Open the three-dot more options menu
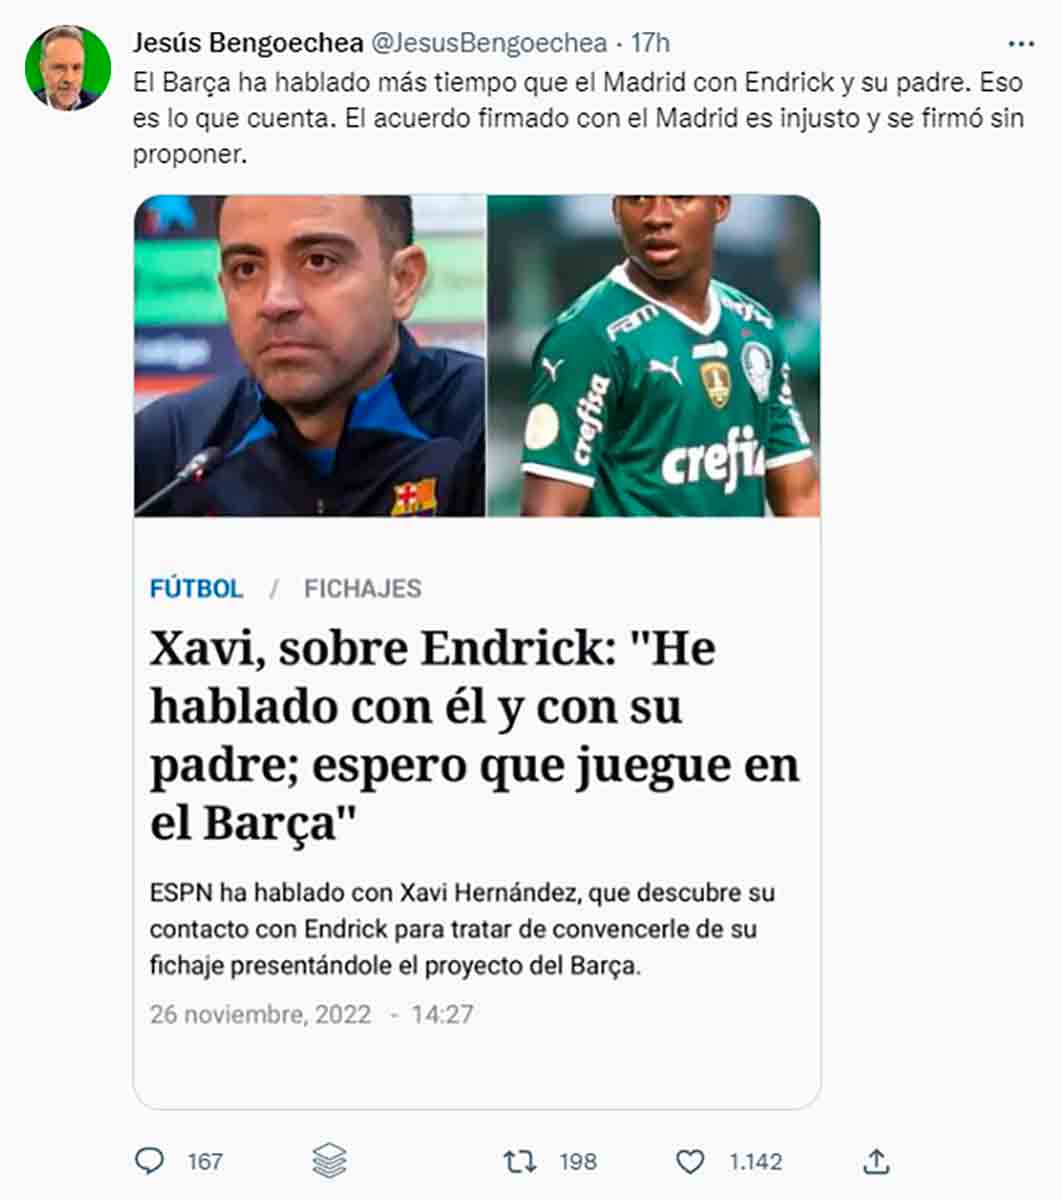The image size is (1062, 1200). [1021, 44]
